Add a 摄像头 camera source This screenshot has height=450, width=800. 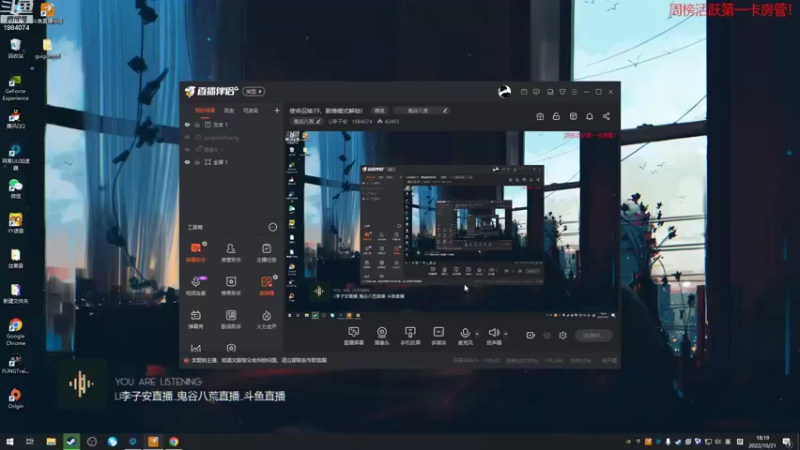pyautogui.click(x=382, y=336)
